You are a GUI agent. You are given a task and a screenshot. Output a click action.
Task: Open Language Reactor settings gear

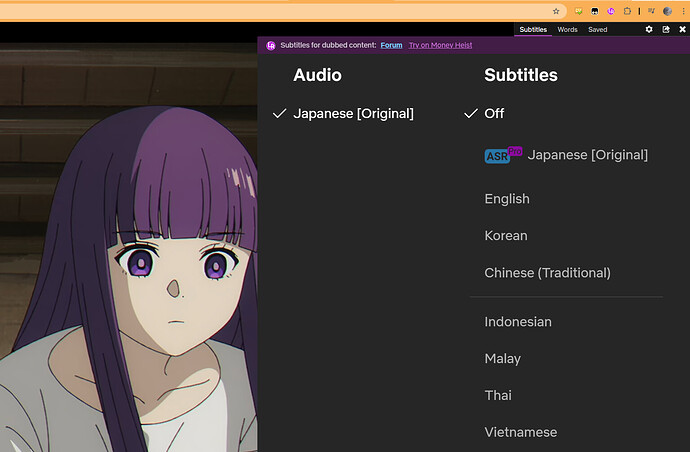coord(649,30)
